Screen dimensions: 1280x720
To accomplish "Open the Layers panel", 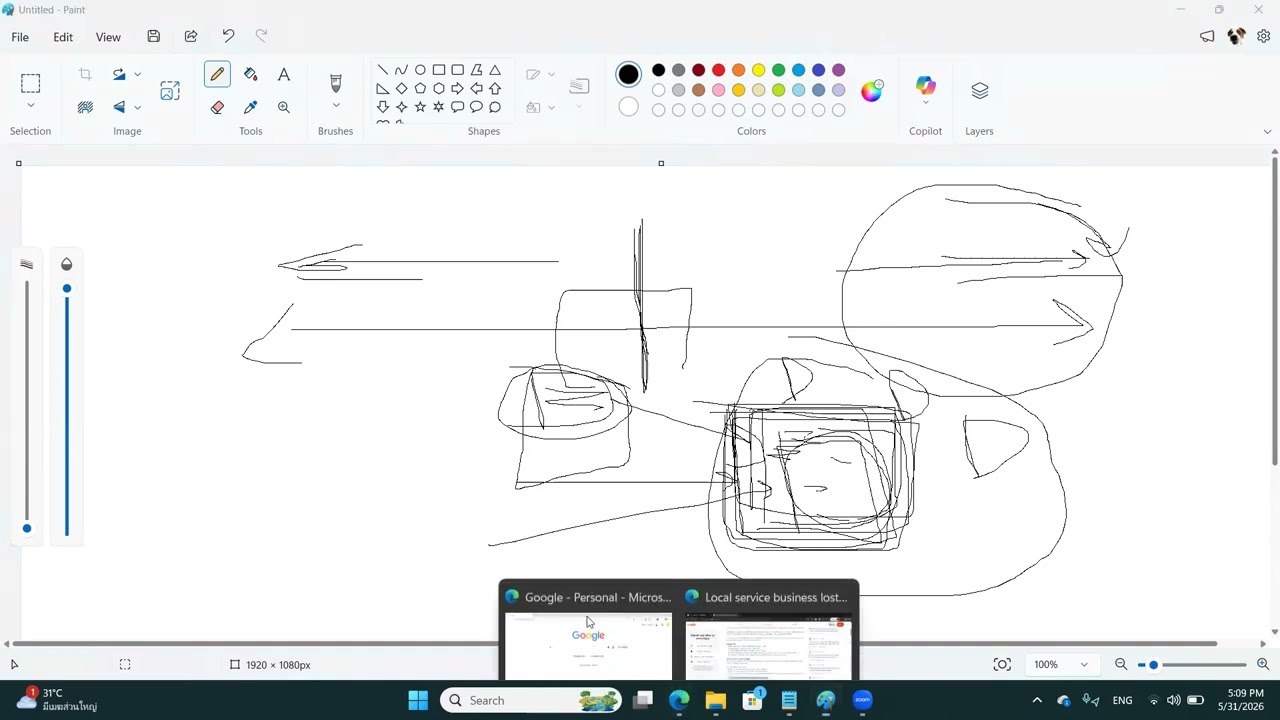I will [x=979, y=91].
